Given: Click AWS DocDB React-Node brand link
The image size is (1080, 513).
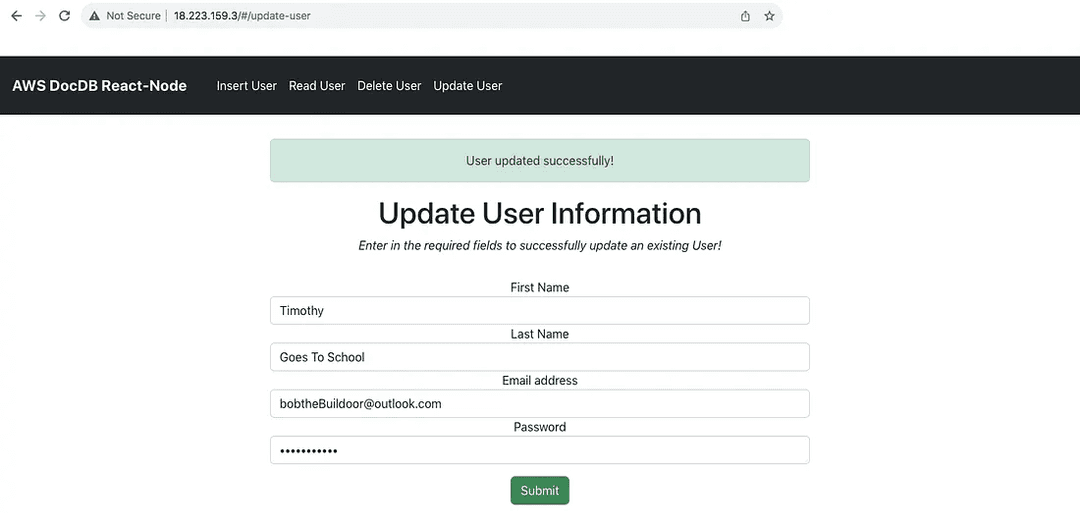Looking at the screenshot, I should click(99, 86).
